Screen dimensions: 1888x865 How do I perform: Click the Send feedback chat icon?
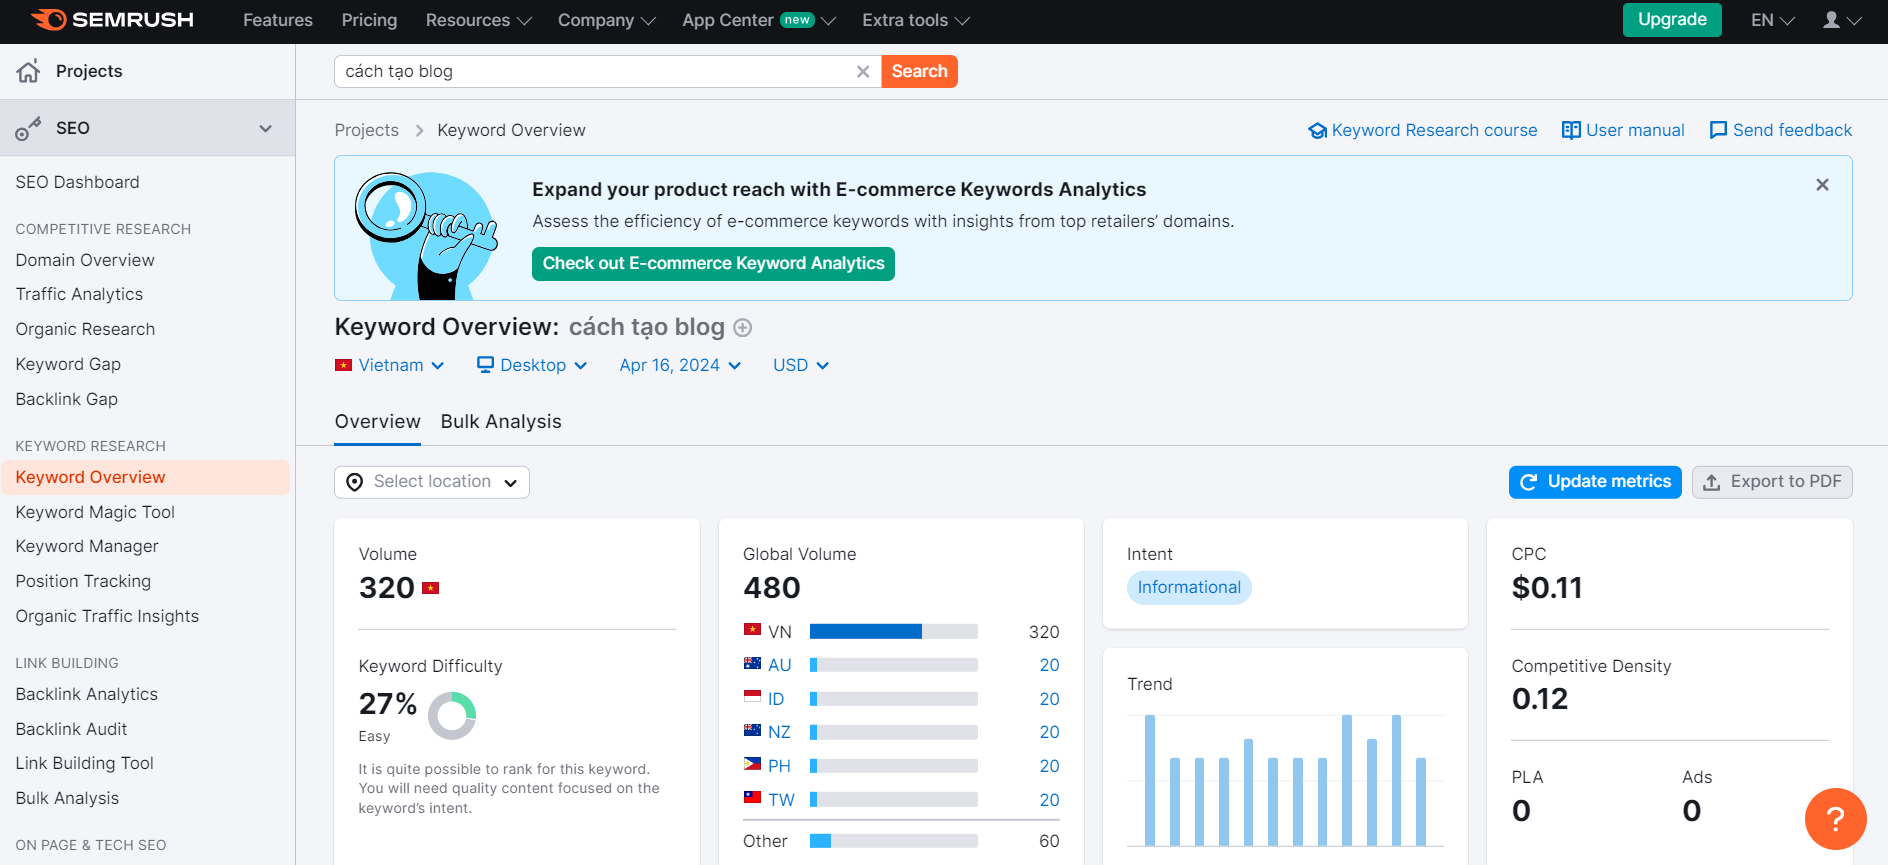coord(1718,130)
